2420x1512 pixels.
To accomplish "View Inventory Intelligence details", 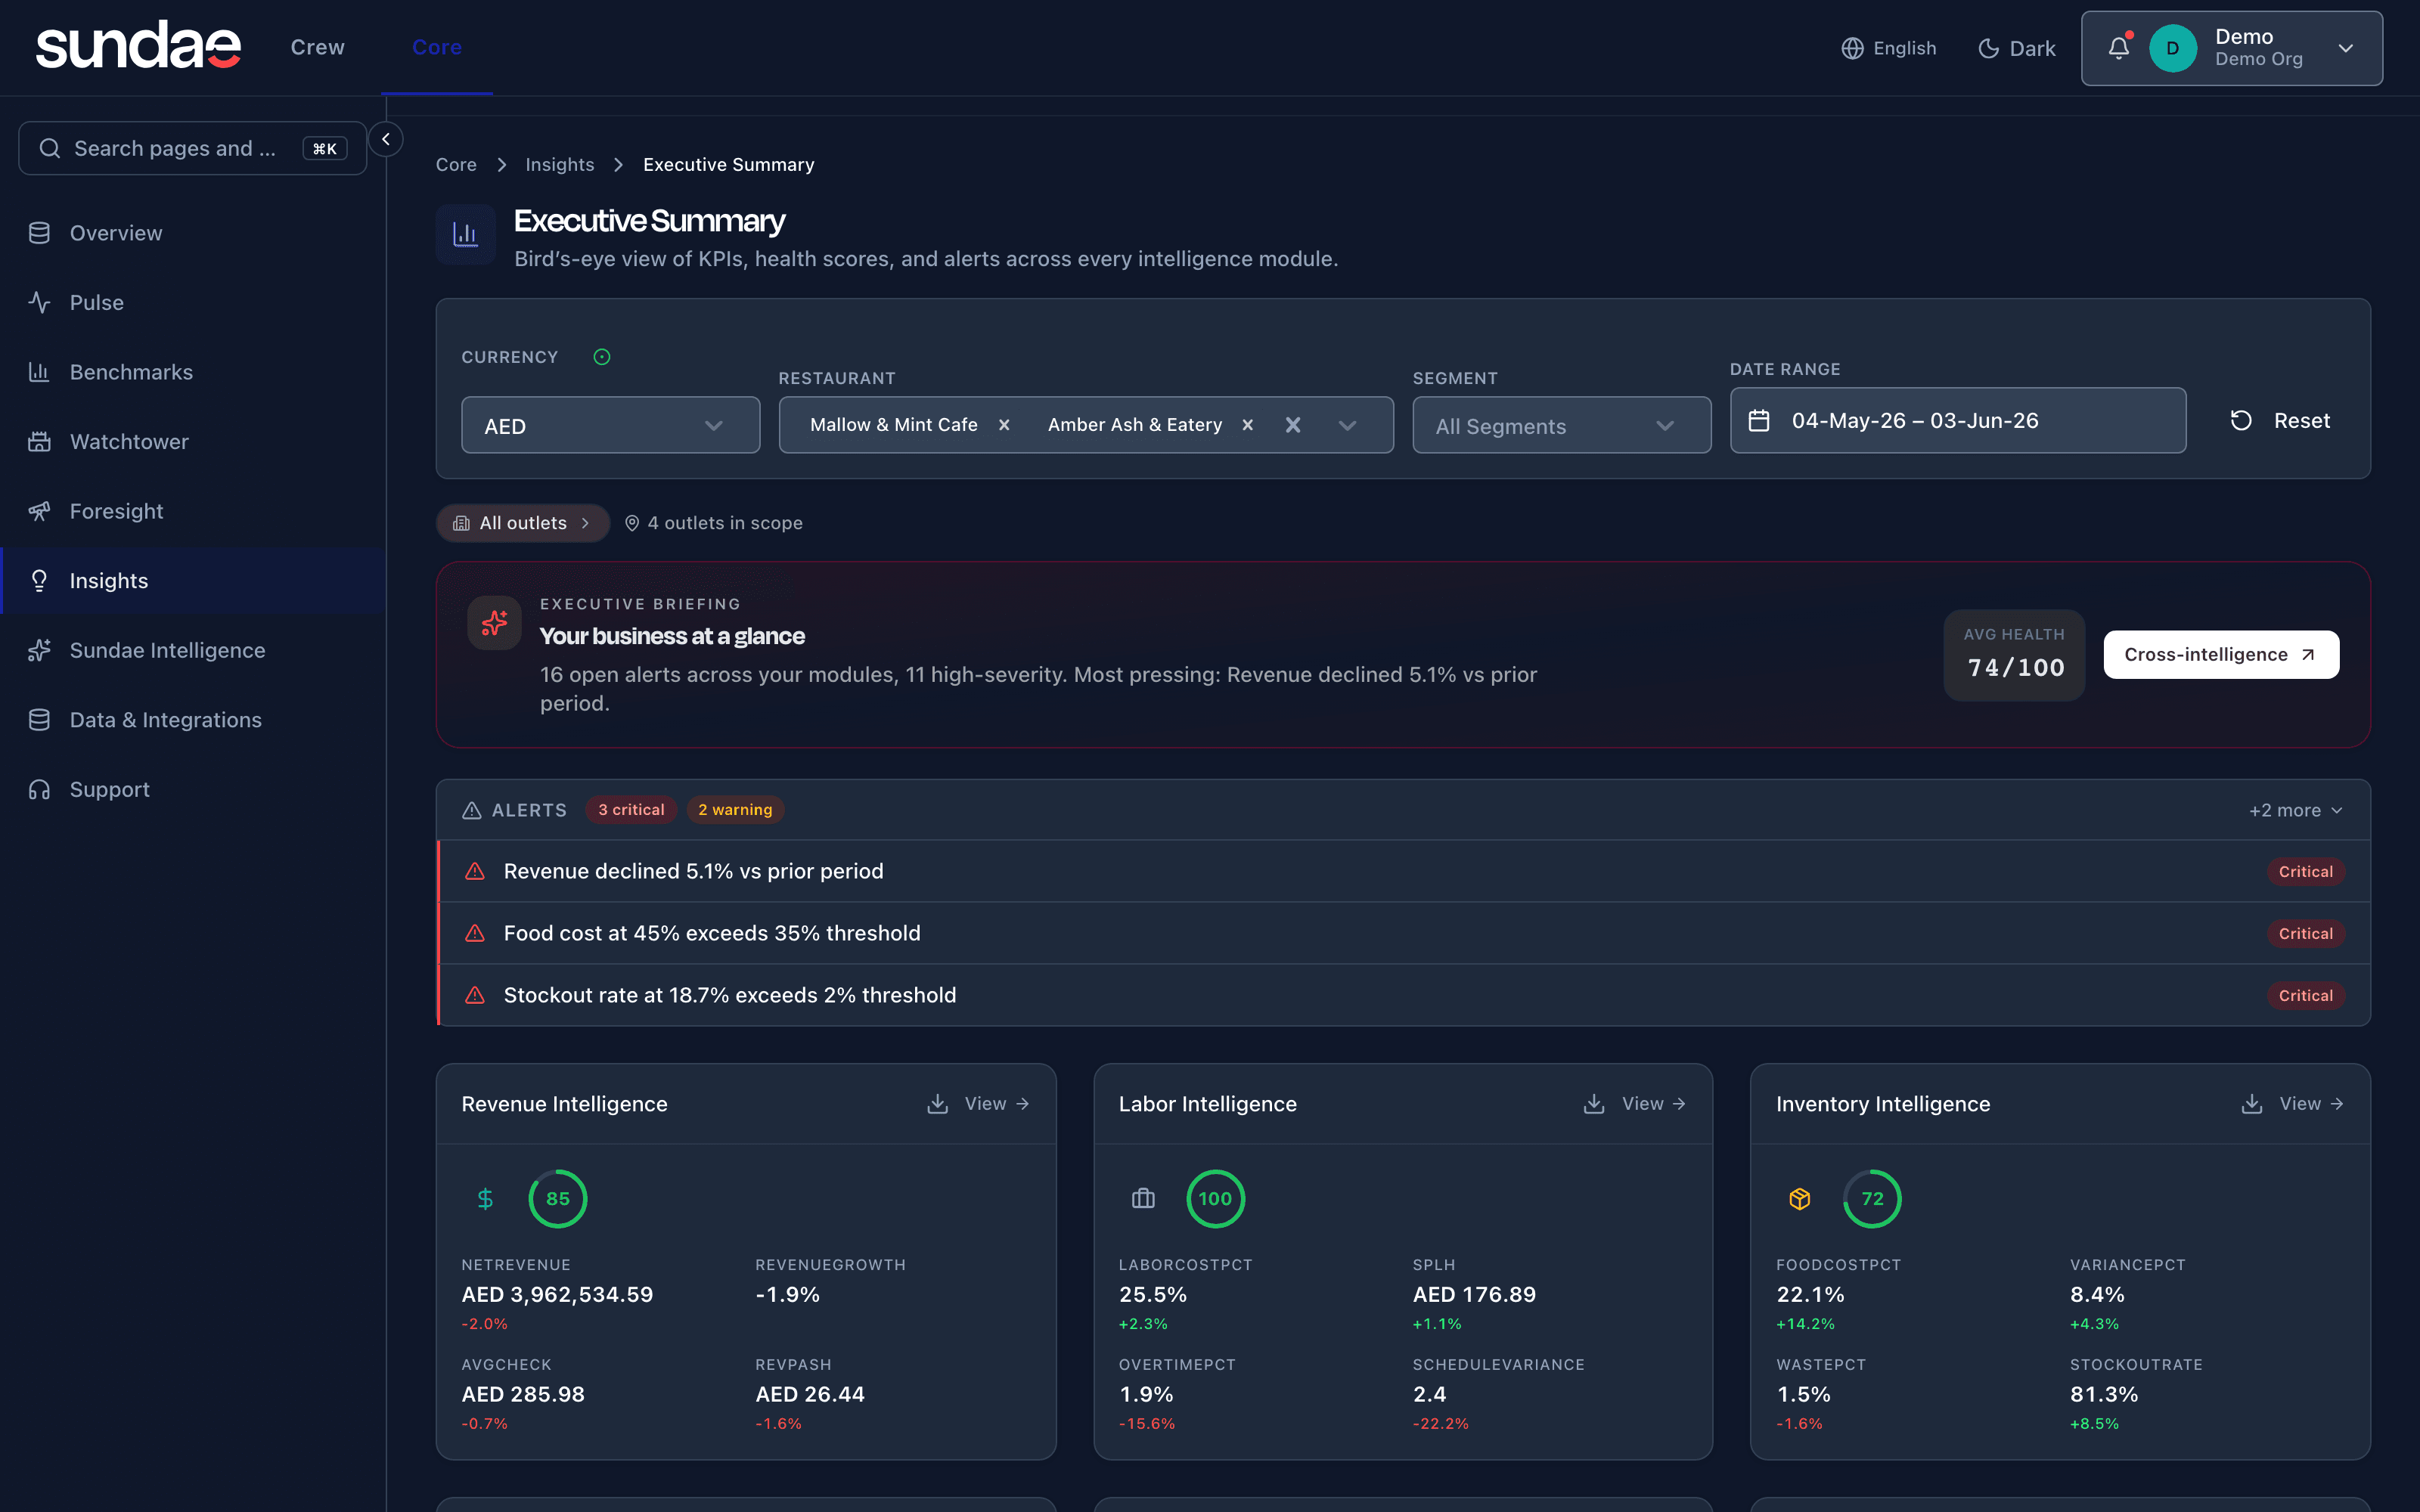I will [2312, 1104].
